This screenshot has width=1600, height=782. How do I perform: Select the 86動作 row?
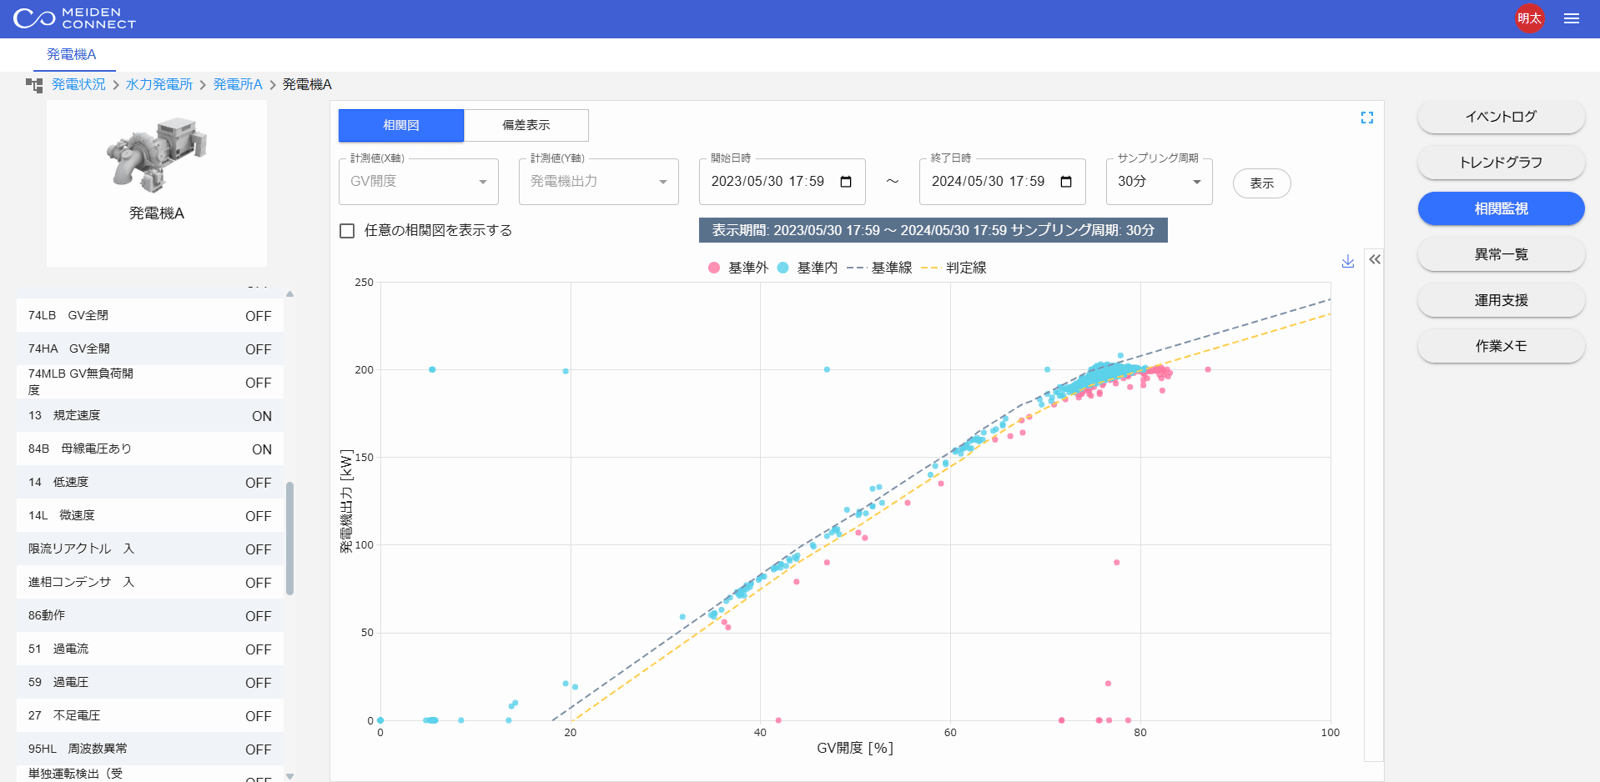pyautogui.click(x=150, y=616)
